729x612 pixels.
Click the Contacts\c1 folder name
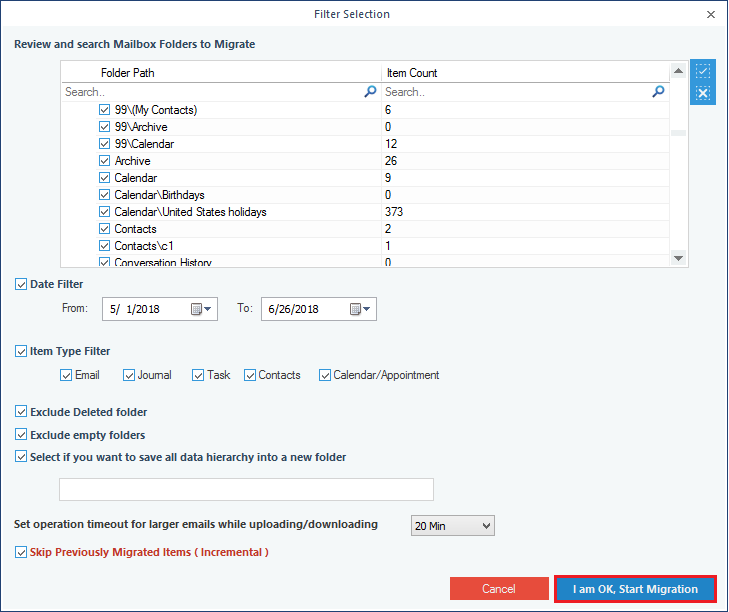click(x=144, y=246)
